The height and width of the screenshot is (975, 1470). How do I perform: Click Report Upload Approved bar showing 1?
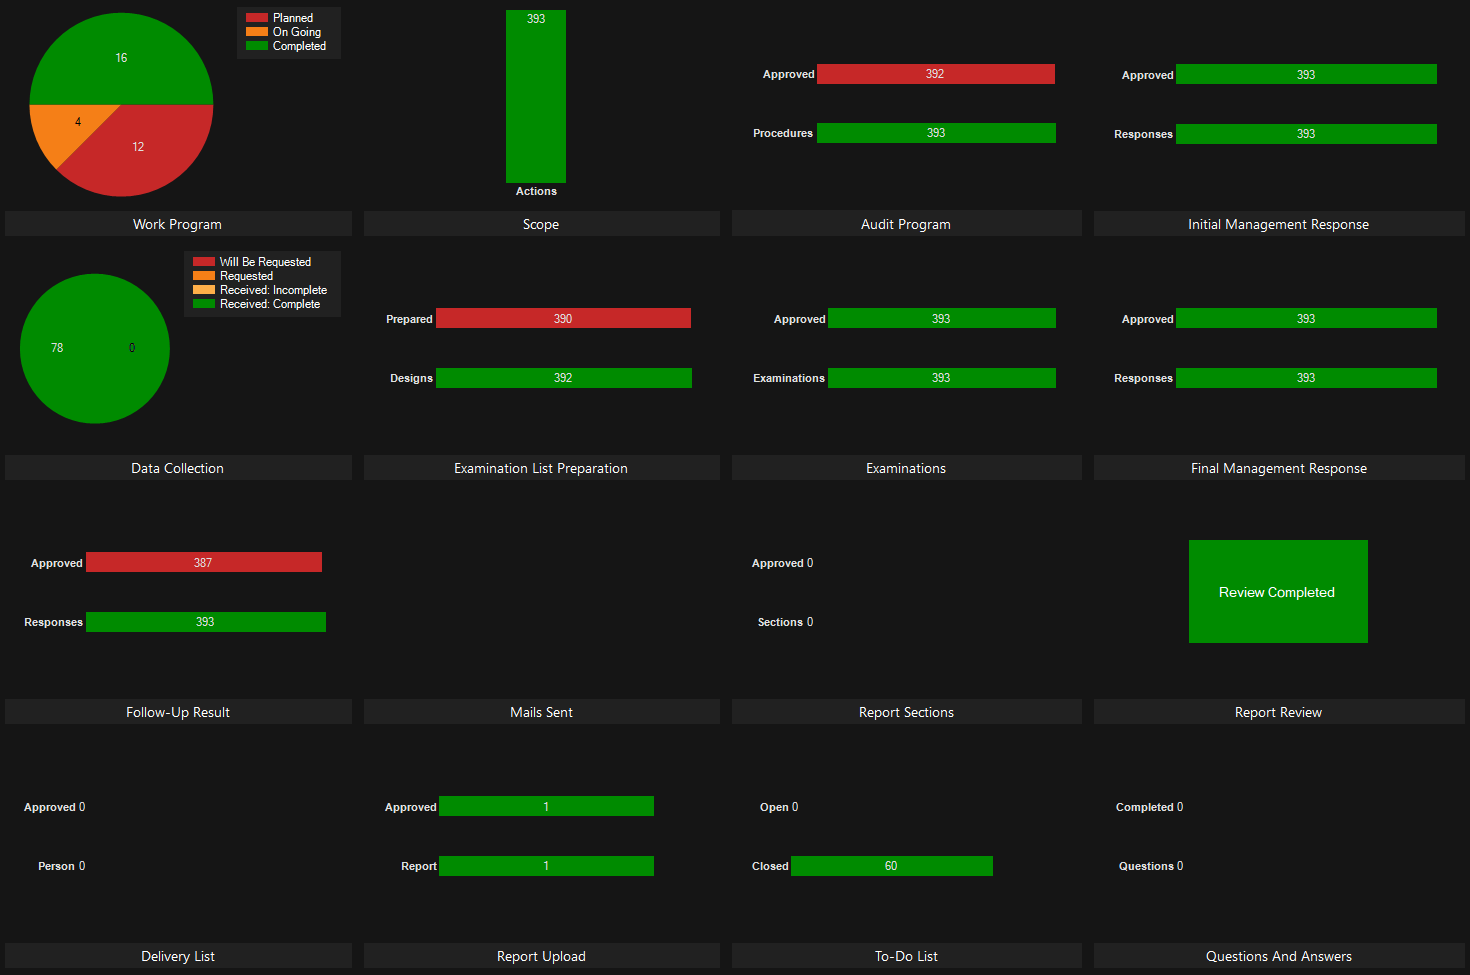click(x=546, y=806)
